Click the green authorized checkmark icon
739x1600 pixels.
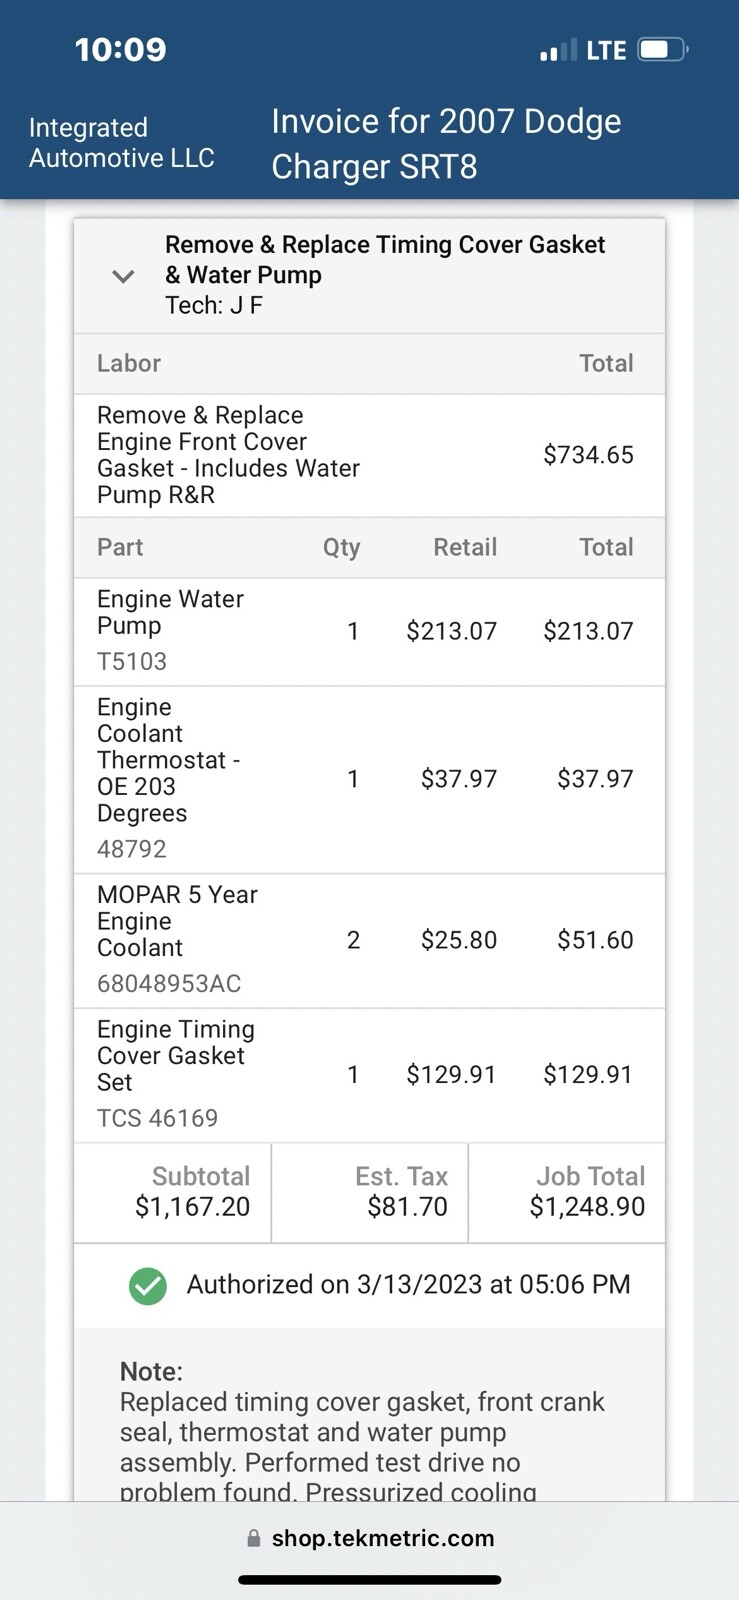tap(148, 1286)
